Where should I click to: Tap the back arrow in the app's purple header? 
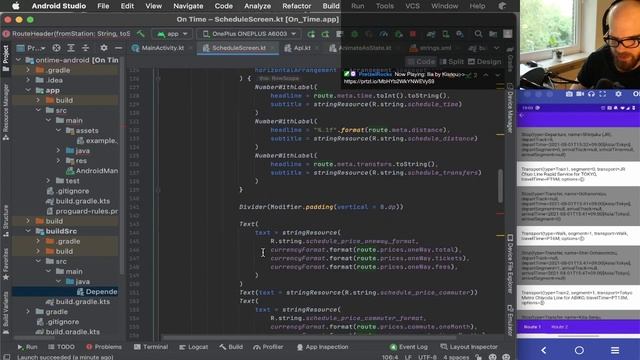tap(522, 116)
